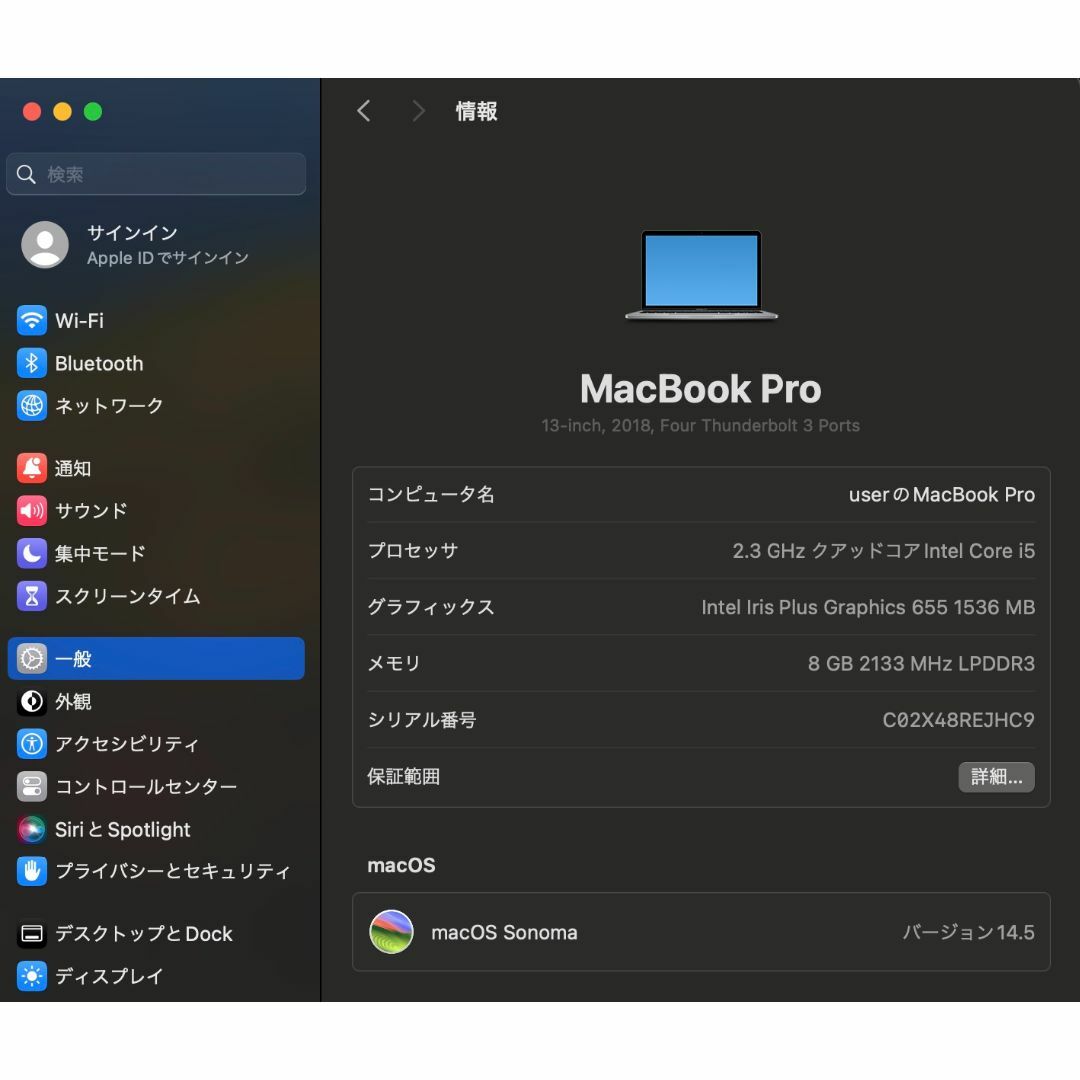Click in the 検索 search field
Screen dimensions: 1080x1080
pyautogui.click(x=156, y=174)
